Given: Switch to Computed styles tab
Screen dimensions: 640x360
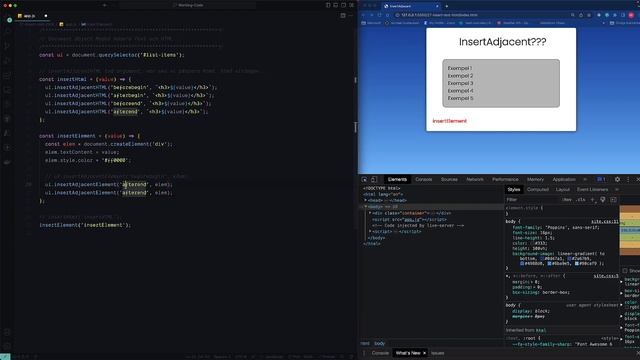Looking at the screenshot, I should [538, 189].
